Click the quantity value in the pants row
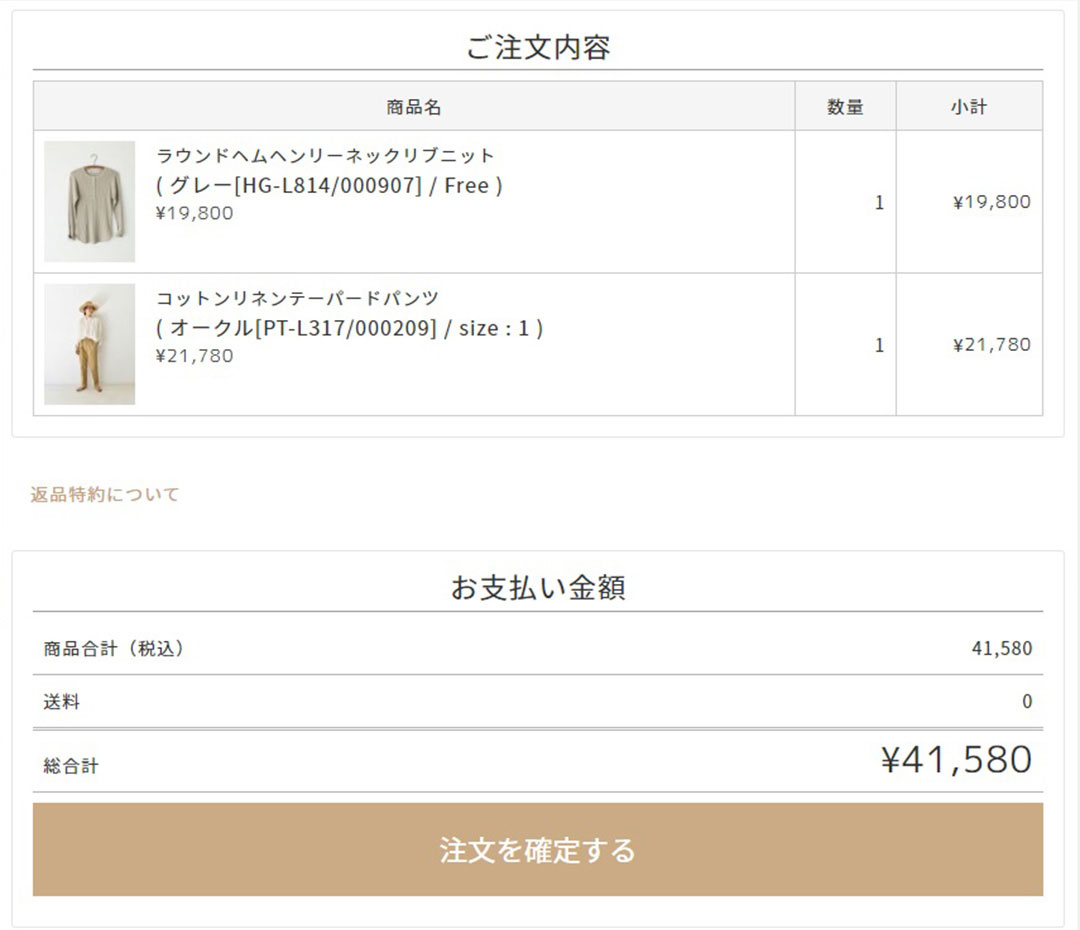Viewport: 1080px width, 930px height. 879,345
